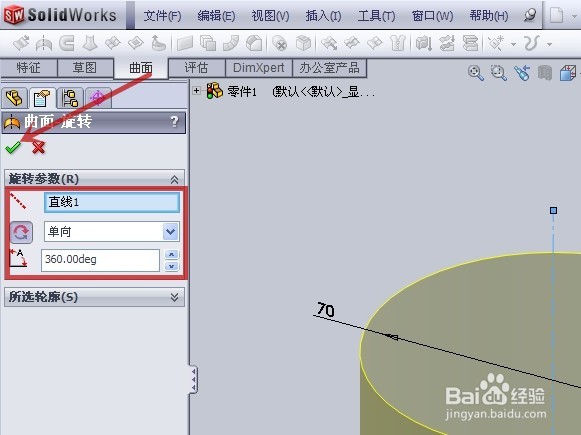Screen dimensions: 581x435
Task: Click the Zoom to Fit icon
Action: [475, 73]
